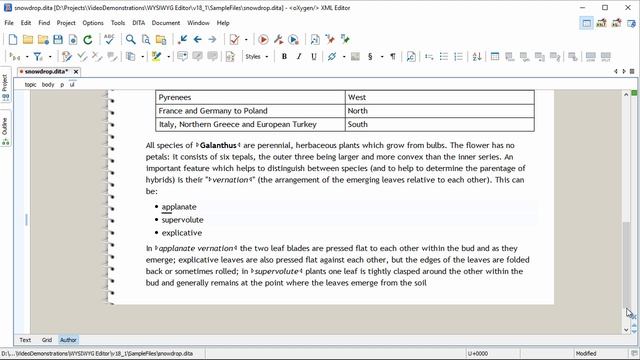Click the vertical scrollbar thumb
This screenshot has height=360, width=640.
(626, 264)
